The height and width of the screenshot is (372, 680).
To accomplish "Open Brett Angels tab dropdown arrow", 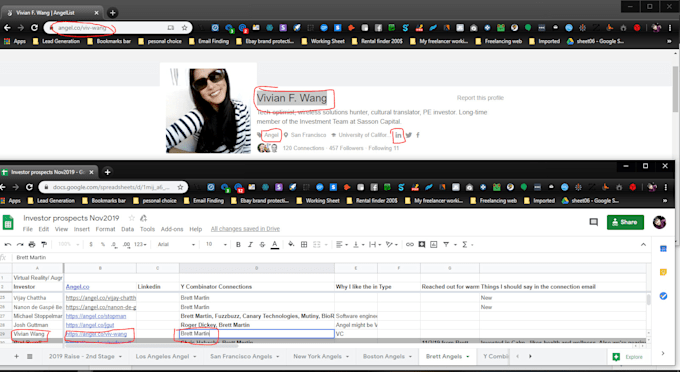I will click(468, 357).
